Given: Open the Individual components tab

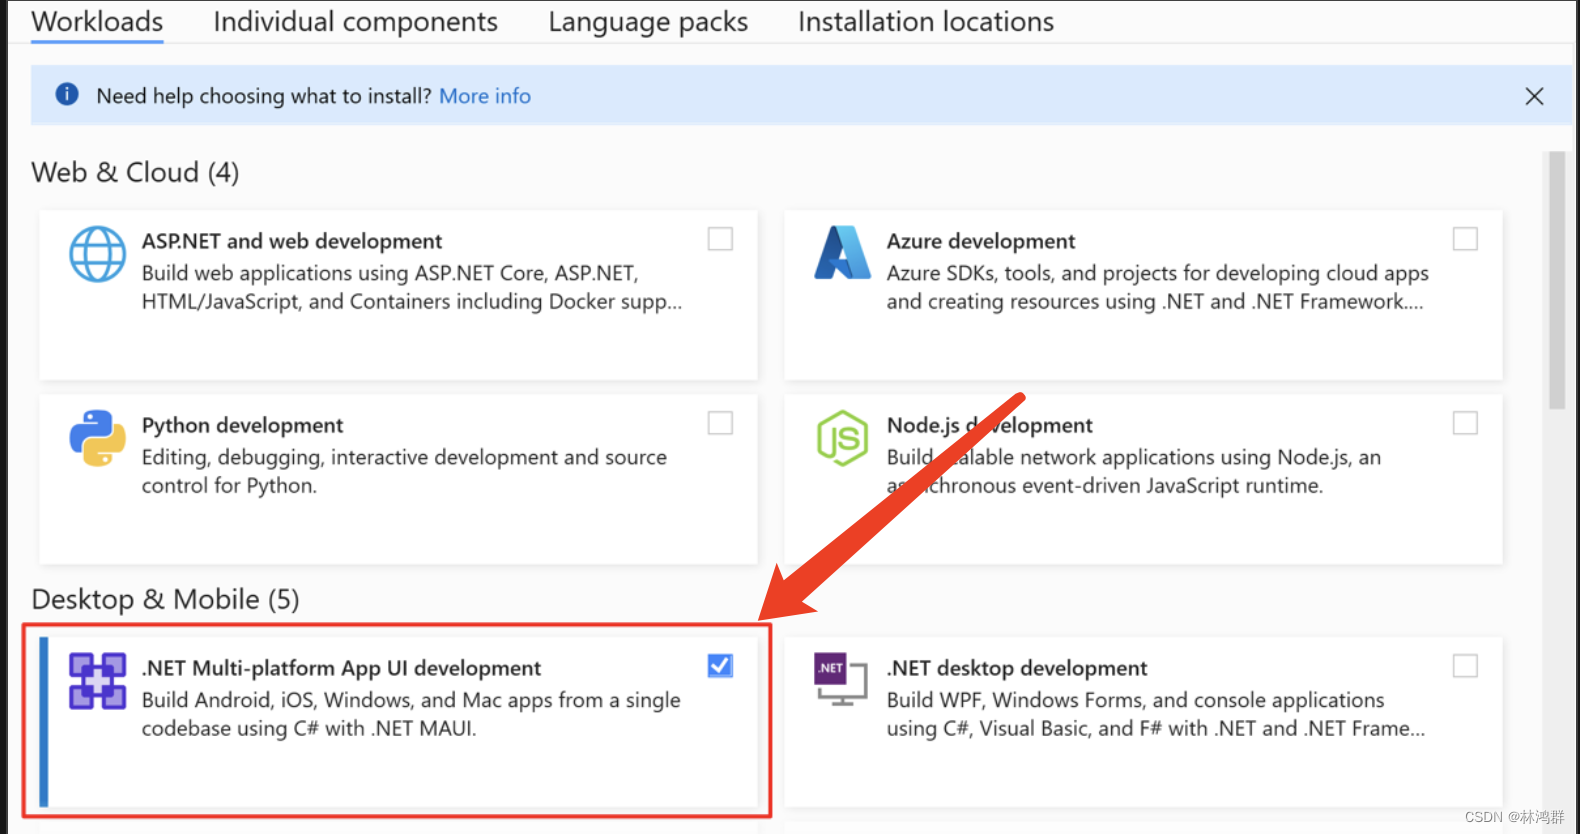Looking at the screenshot, I should click(355, 22).
